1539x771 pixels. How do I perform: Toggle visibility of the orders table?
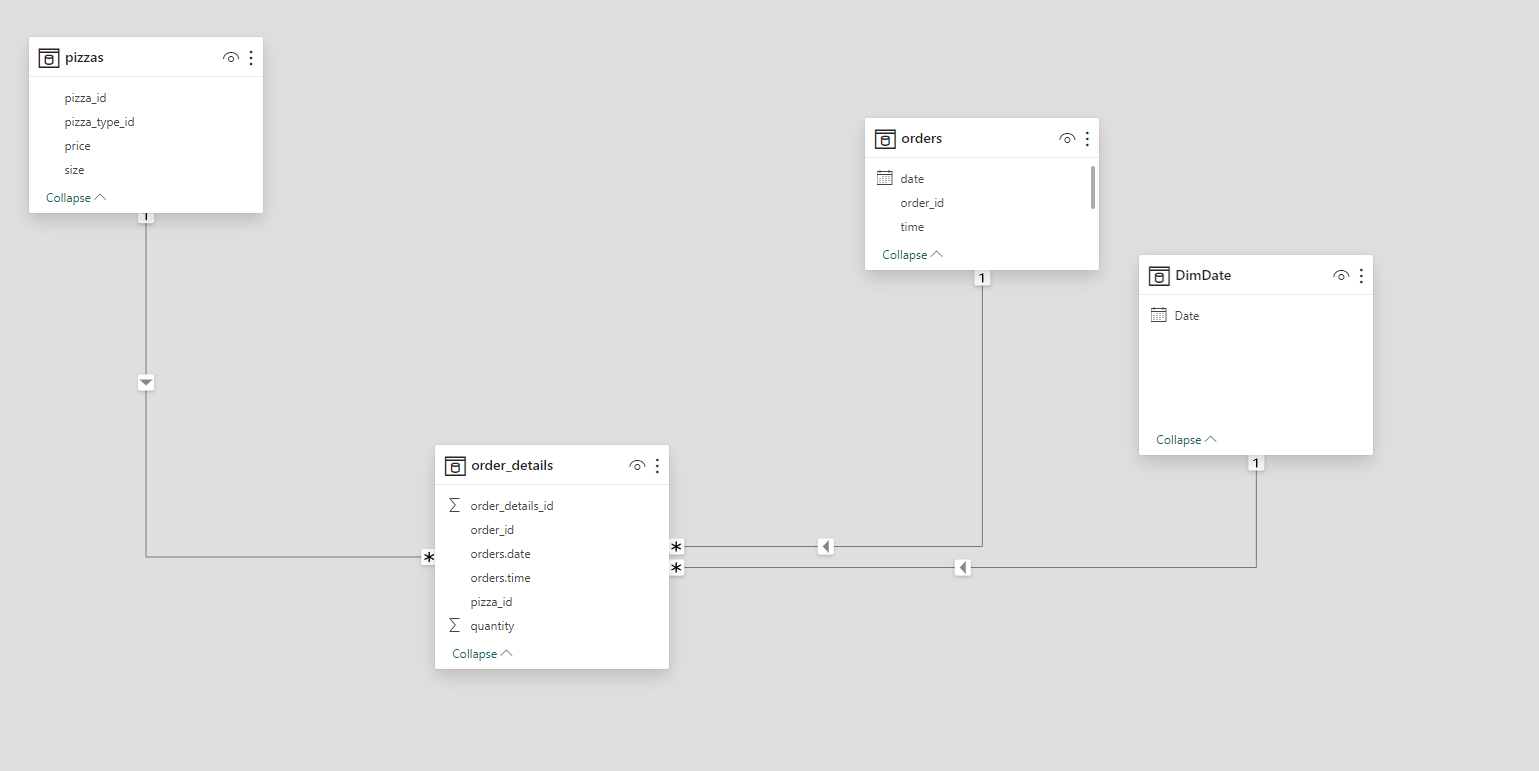[1066, 139]
